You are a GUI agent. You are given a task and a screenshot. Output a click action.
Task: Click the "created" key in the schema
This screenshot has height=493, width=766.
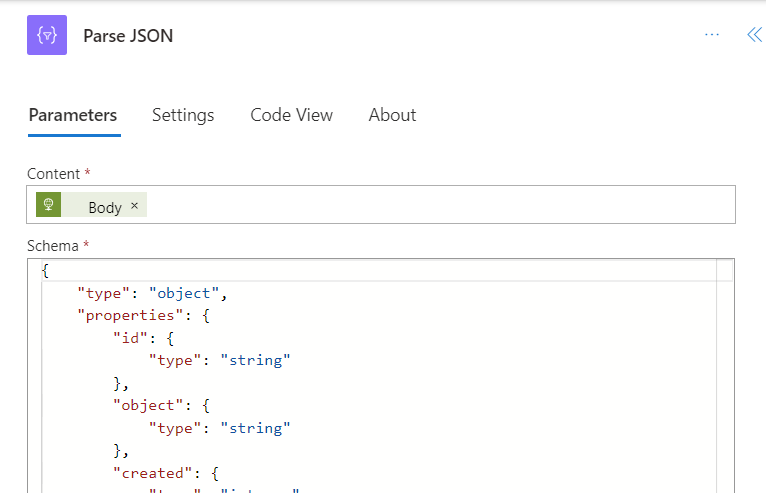coord(147,473)
